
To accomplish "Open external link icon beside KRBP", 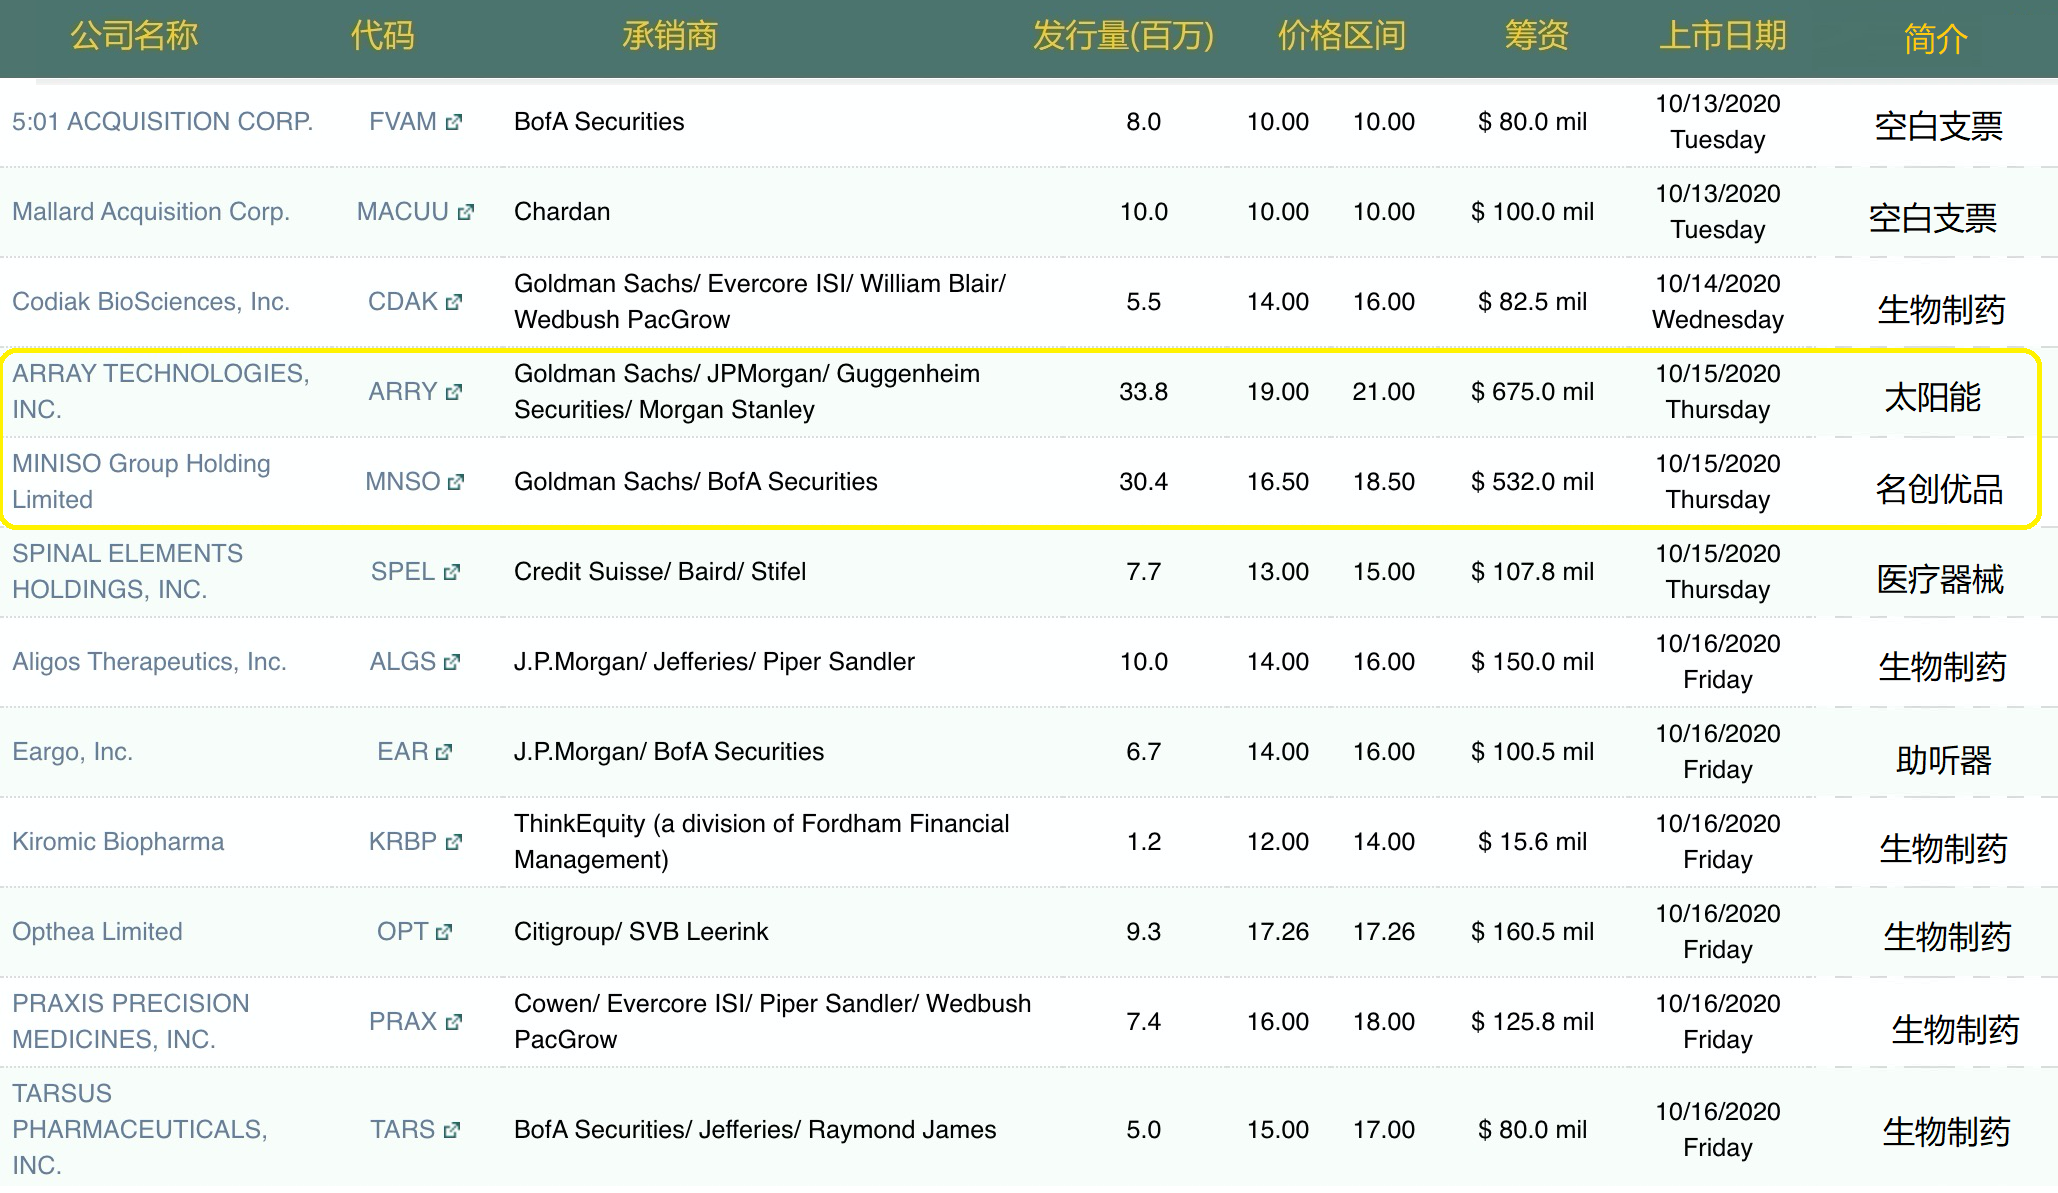I will pyautogui.click(x=454, y=842).
